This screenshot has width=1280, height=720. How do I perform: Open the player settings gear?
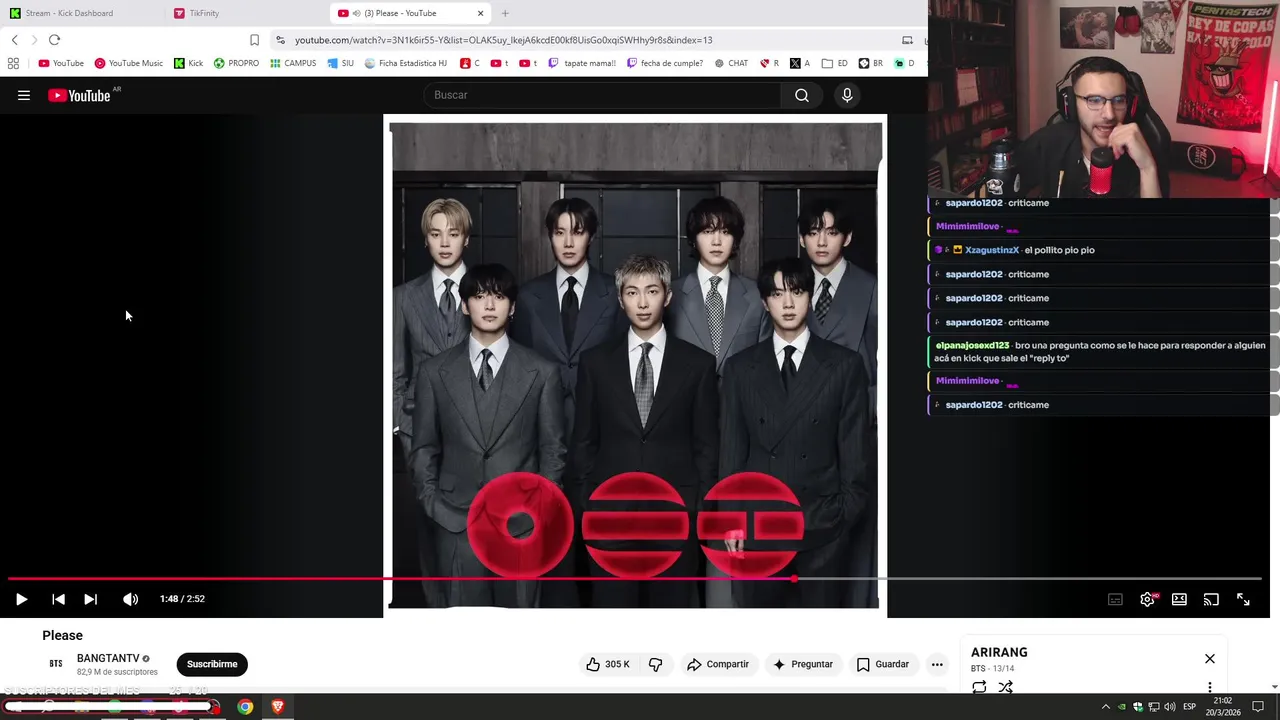[x=1147, y=599]
